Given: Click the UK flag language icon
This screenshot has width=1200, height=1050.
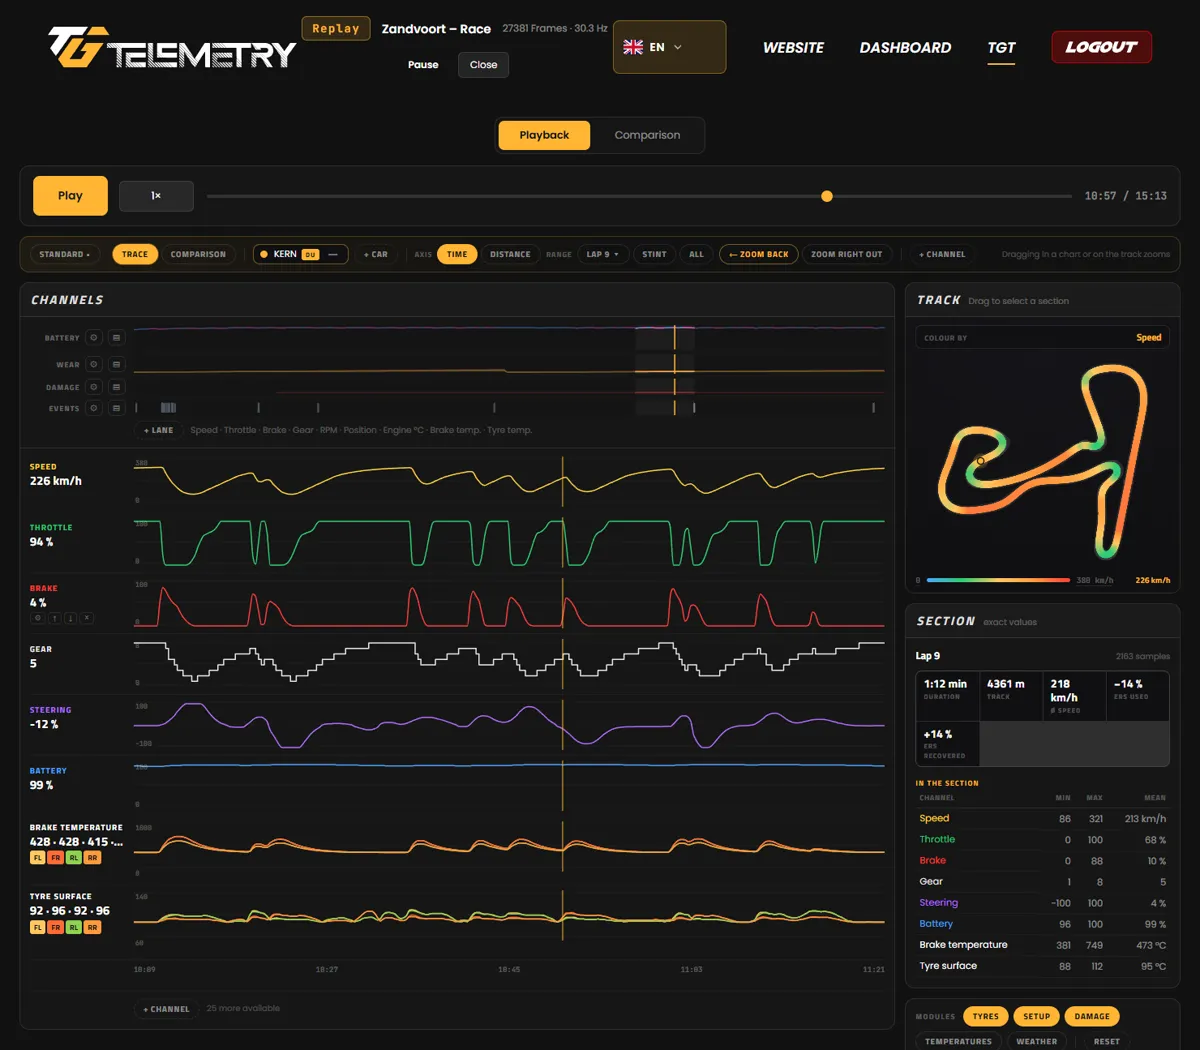Looking at the screenshot, I should 633,47.
